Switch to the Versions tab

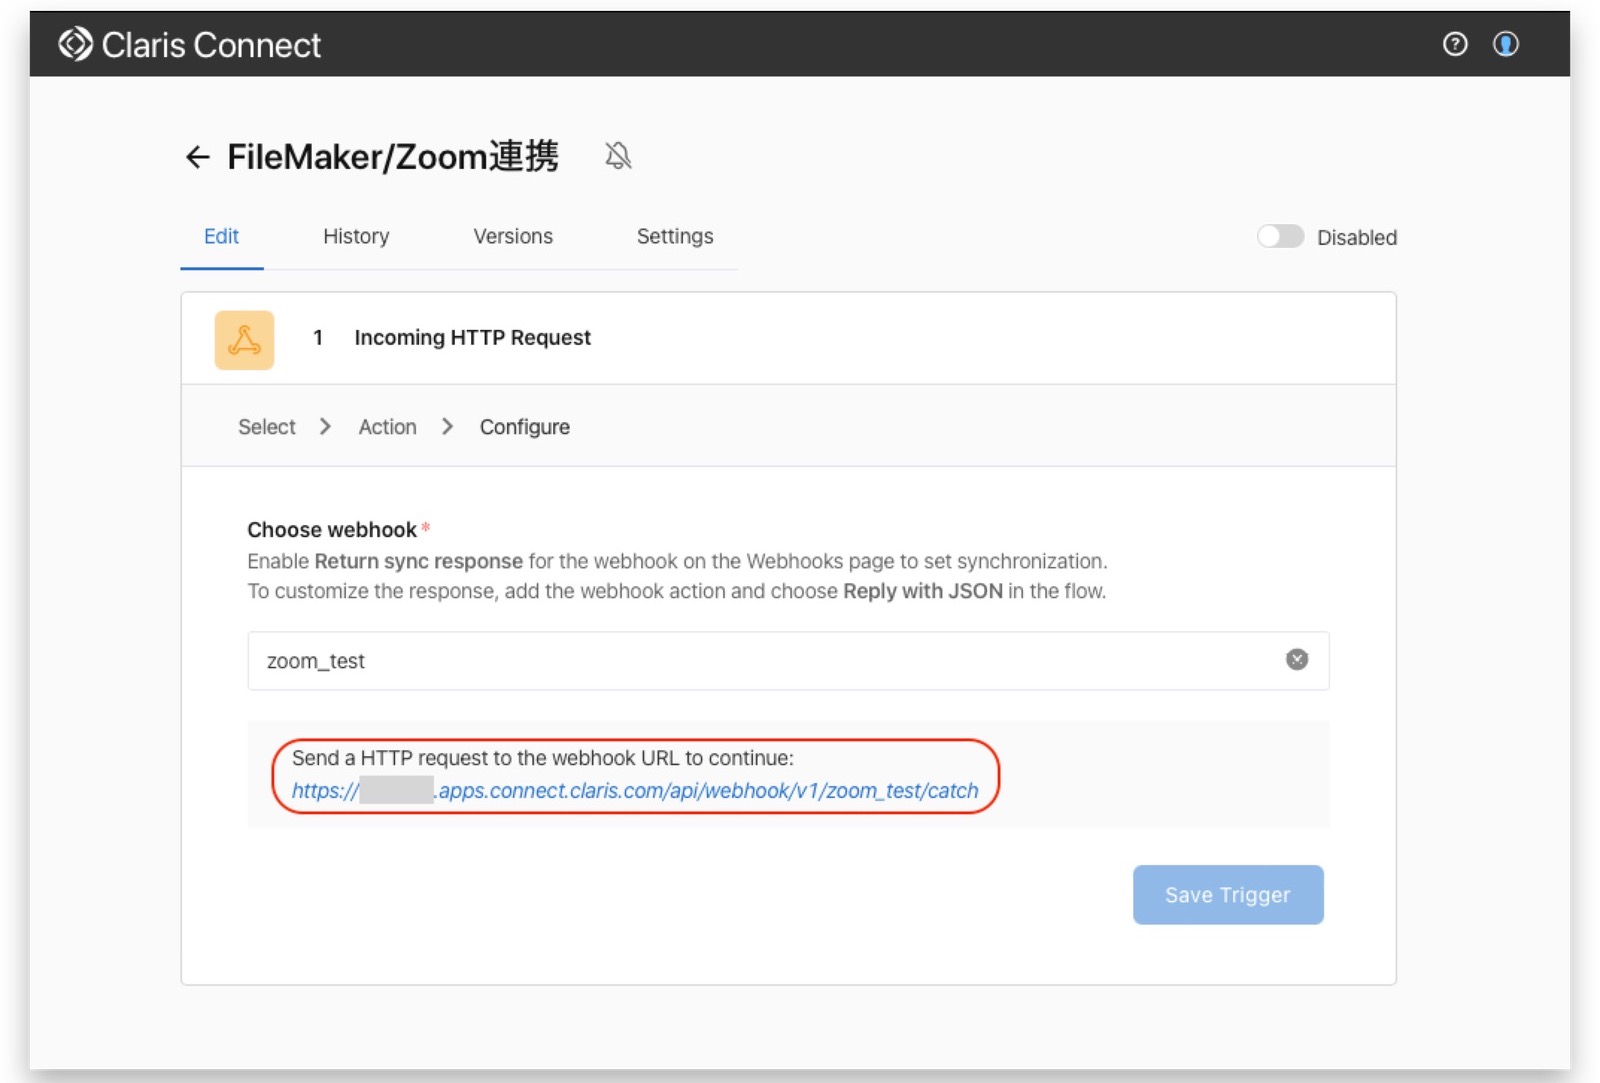click(x=512, y=237)
